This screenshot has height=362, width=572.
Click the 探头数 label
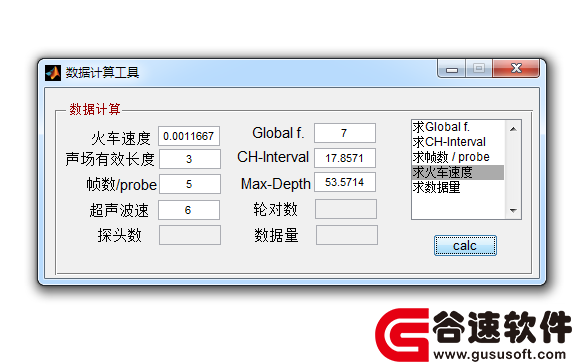tap(119, 235)
